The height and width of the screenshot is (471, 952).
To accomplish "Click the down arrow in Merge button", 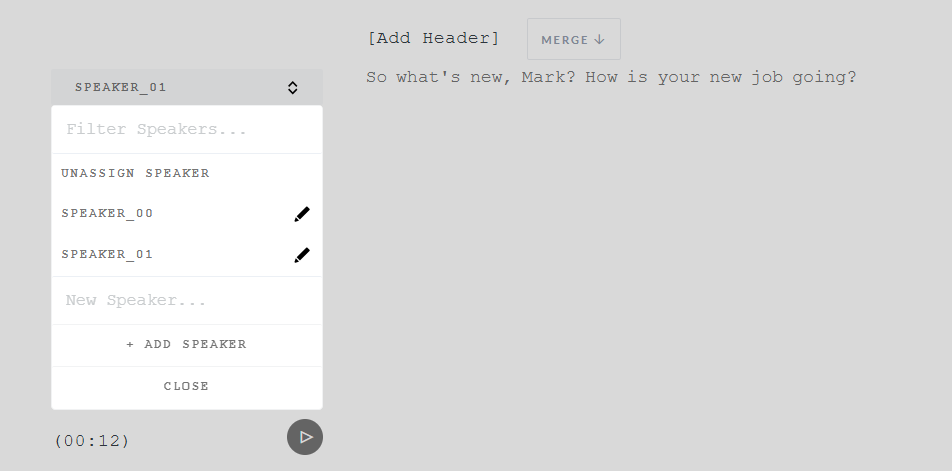I will pos(599,39).
